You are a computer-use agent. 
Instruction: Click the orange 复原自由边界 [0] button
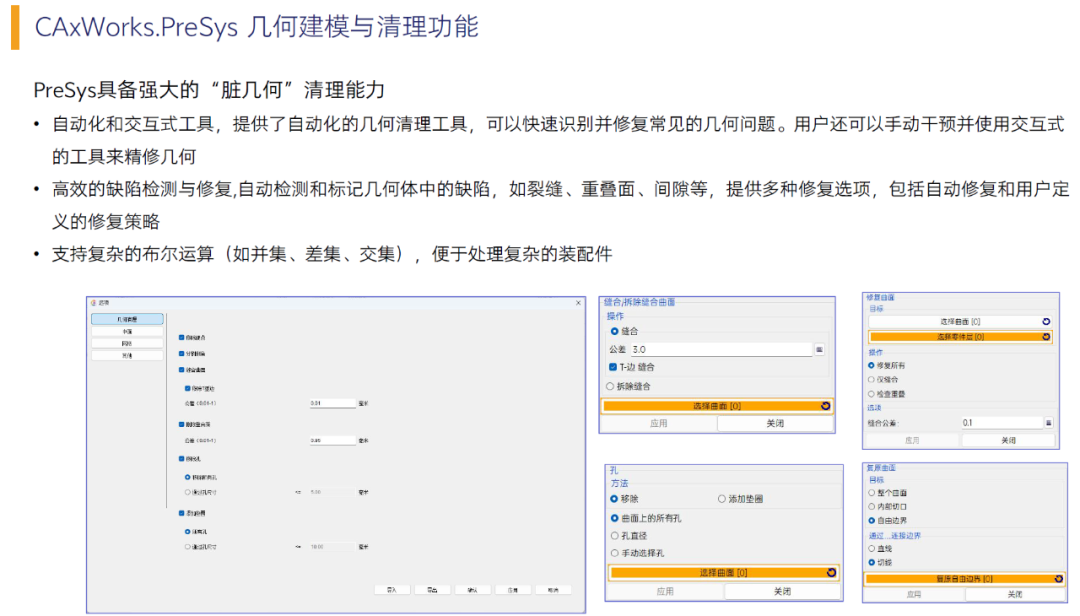pos(964,579)
